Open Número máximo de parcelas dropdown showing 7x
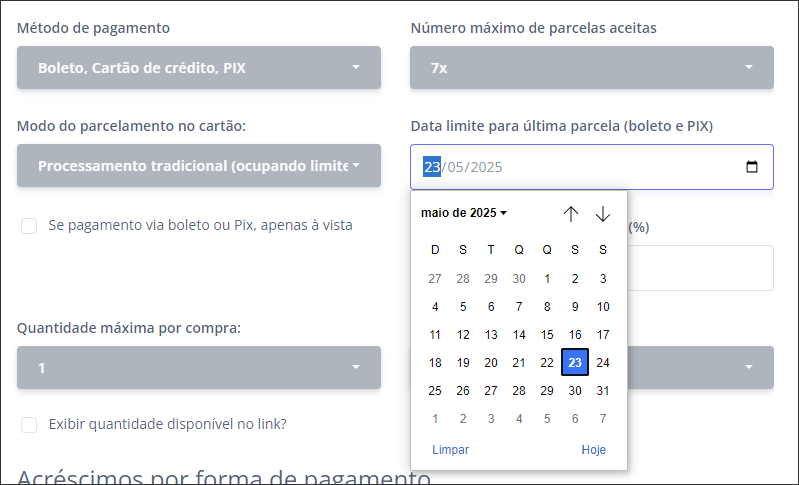Viewport: 799px width, 485px height. (x=592, y=67)
